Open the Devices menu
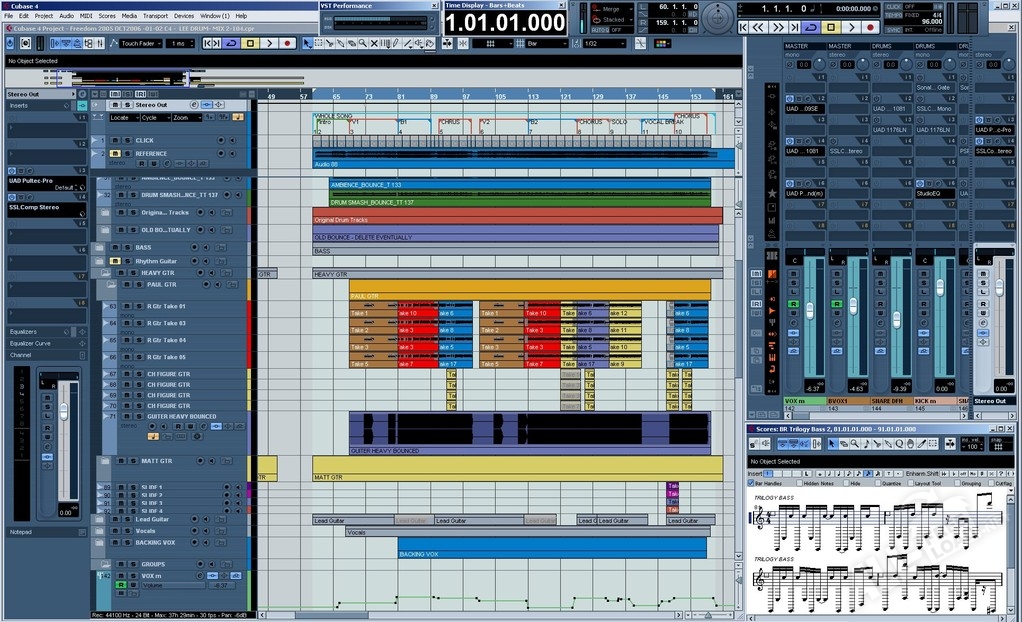1022x622 pixels. coord(184,16)
